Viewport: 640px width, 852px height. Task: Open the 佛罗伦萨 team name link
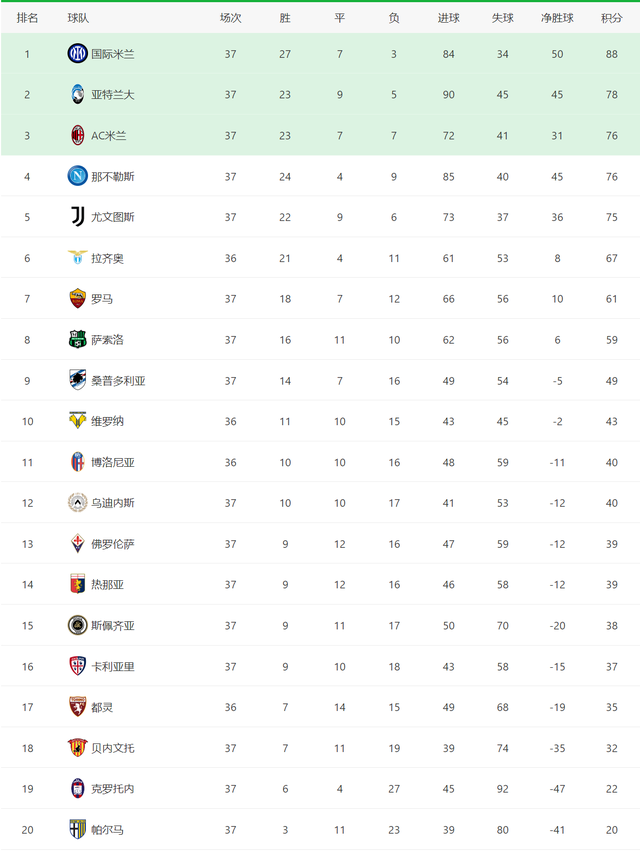click(112, 544)
